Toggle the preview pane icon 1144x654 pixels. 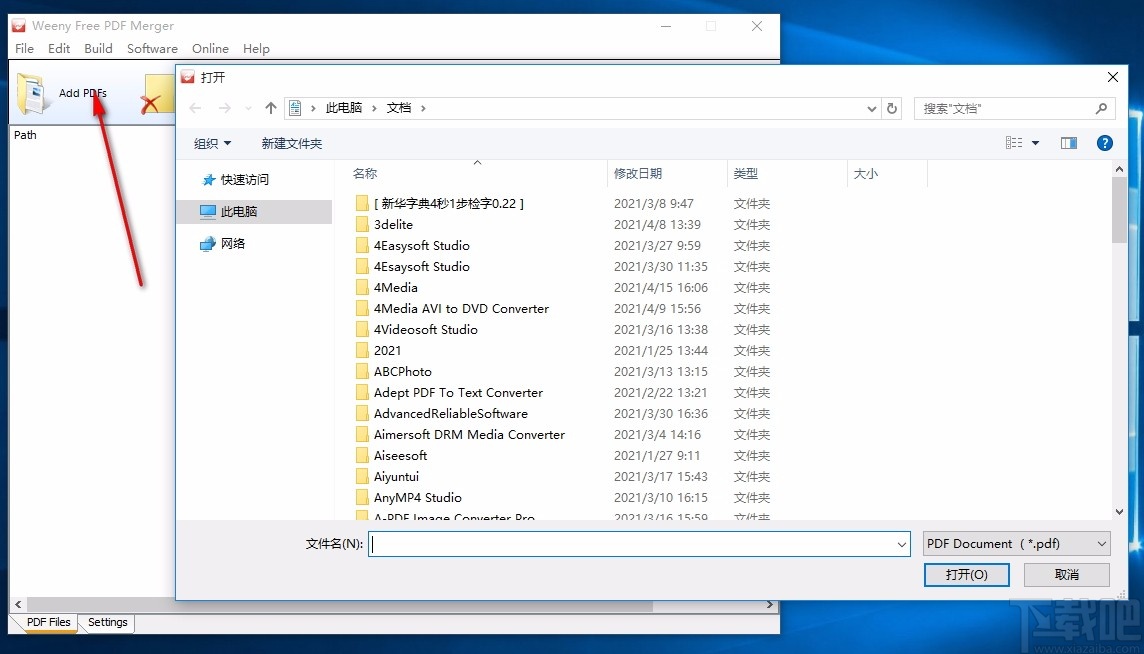click(1068, 143)
